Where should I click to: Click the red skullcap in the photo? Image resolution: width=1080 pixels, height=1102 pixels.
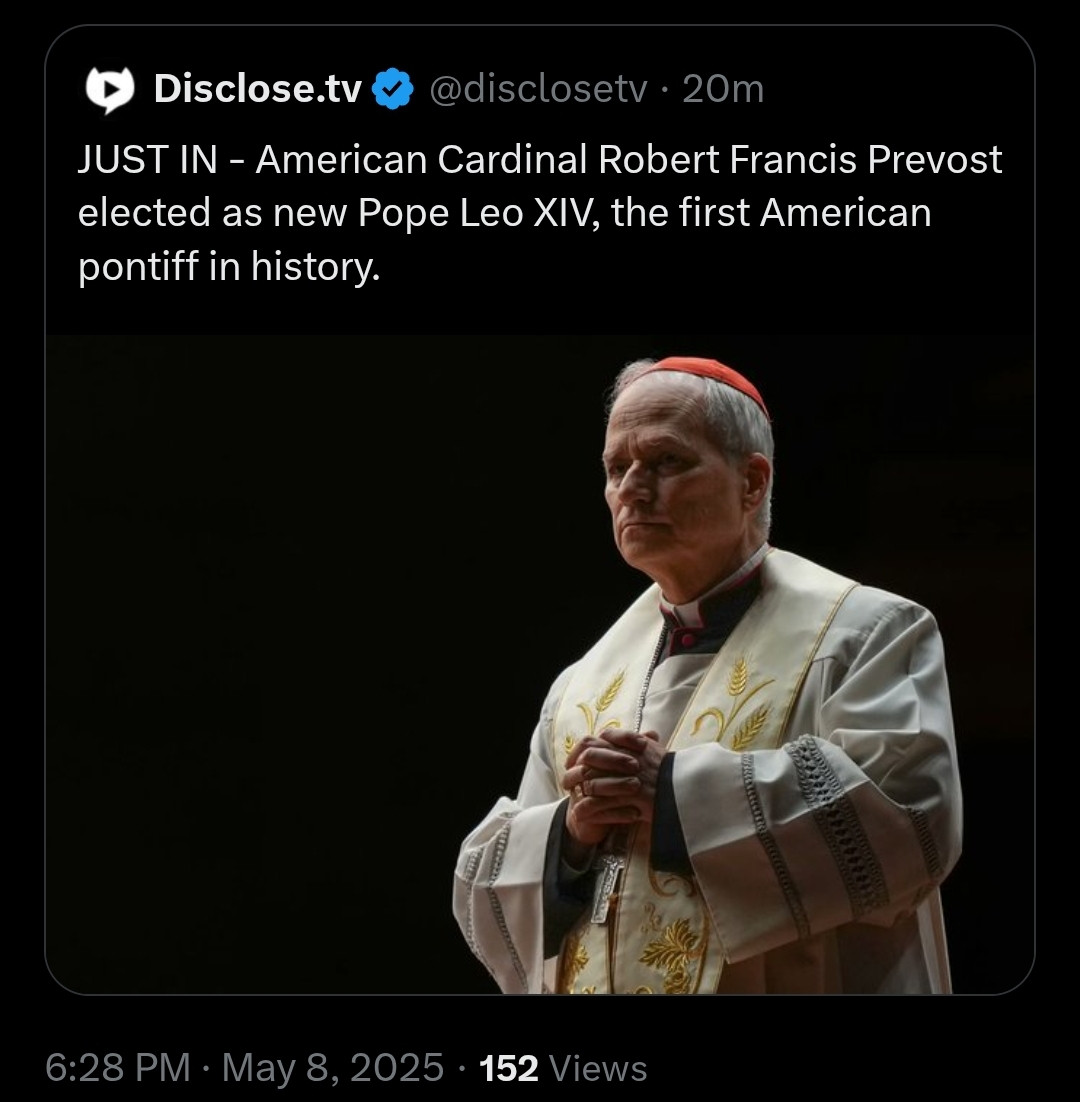712,376
